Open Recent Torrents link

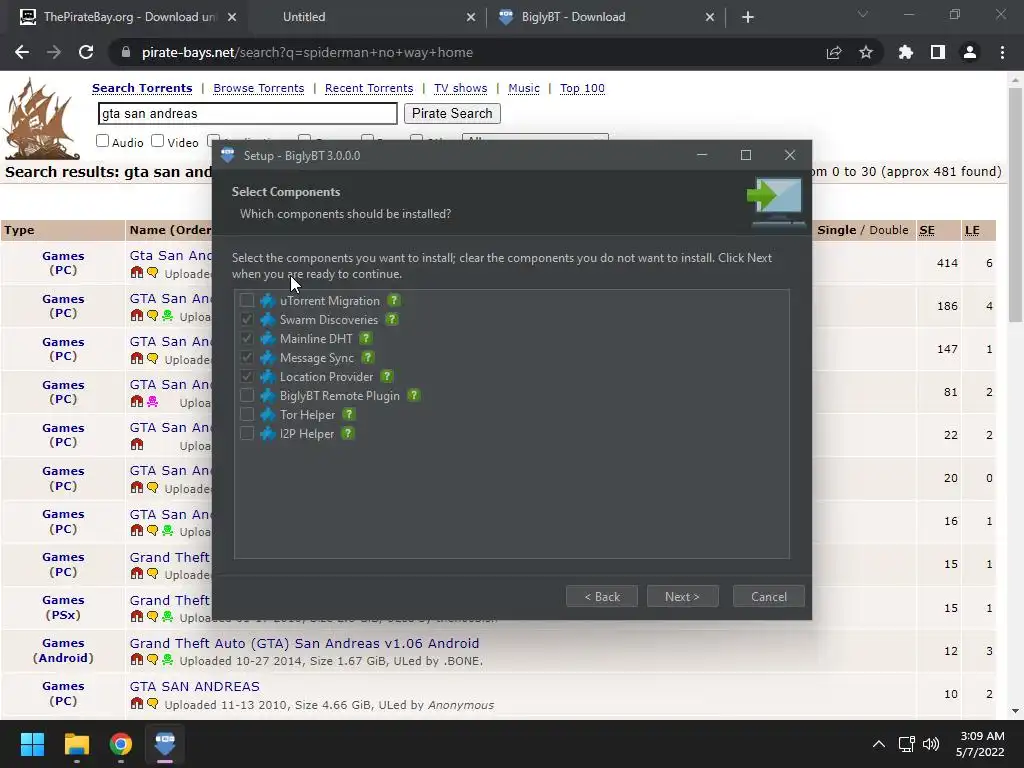369,88
